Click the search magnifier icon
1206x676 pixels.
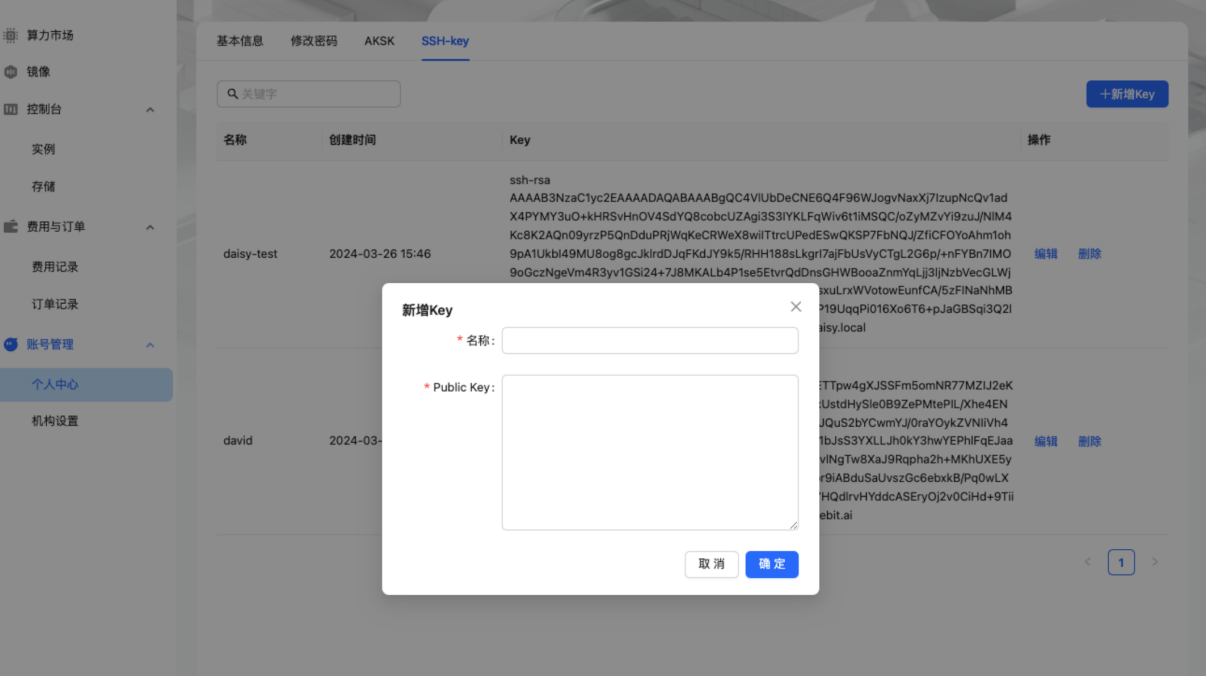(x=233, y=94)
